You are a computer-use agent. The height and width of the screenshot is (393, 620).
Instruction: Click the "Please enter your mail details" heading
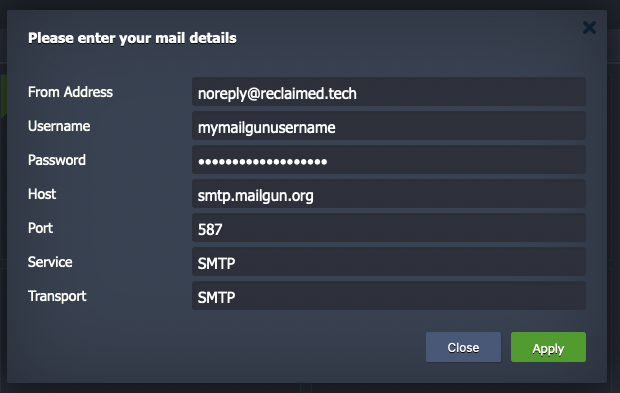pyautogui.click(x=132, y=38)
